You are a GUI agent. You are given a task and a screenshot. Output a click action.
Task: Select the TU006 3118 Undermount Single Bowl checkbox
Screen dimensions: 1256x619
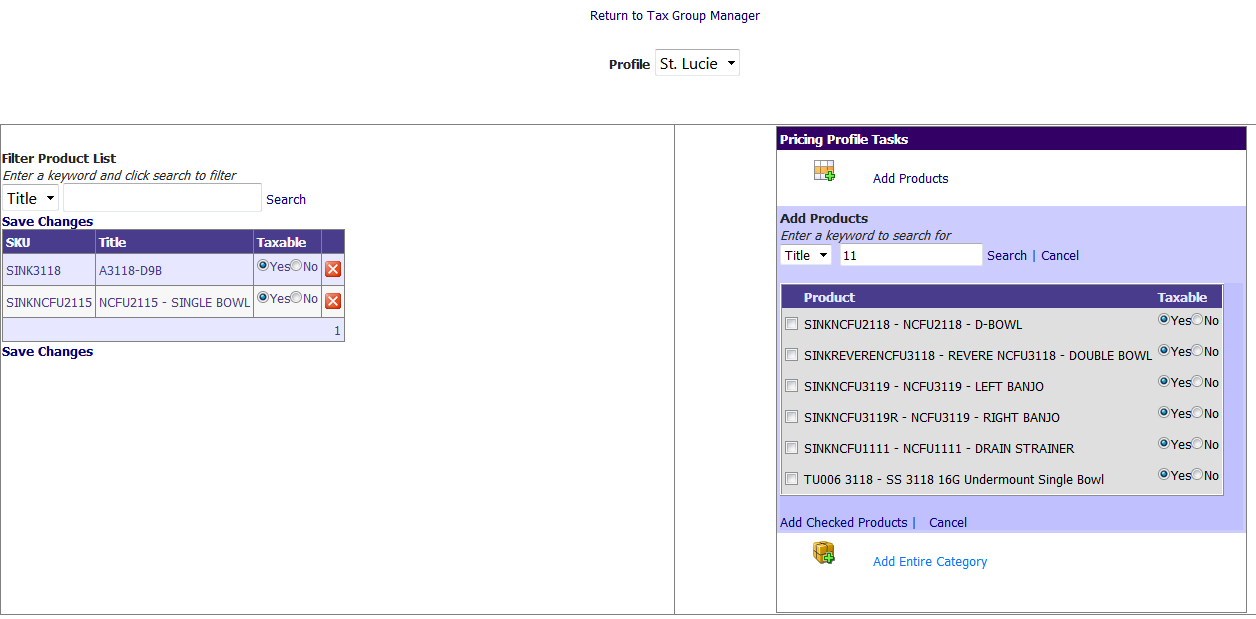[792, 479]
